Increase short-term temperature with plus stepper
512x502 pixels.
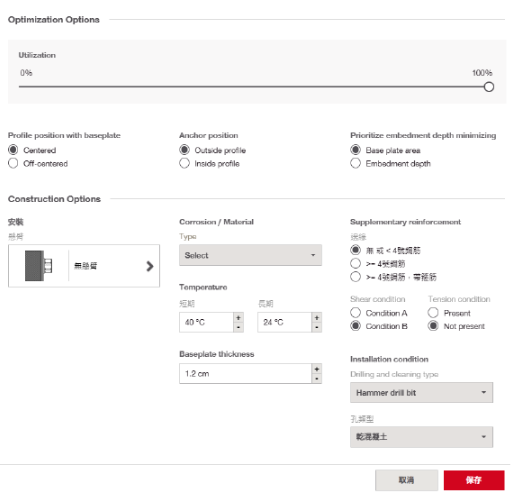click(x=239, y=318)
